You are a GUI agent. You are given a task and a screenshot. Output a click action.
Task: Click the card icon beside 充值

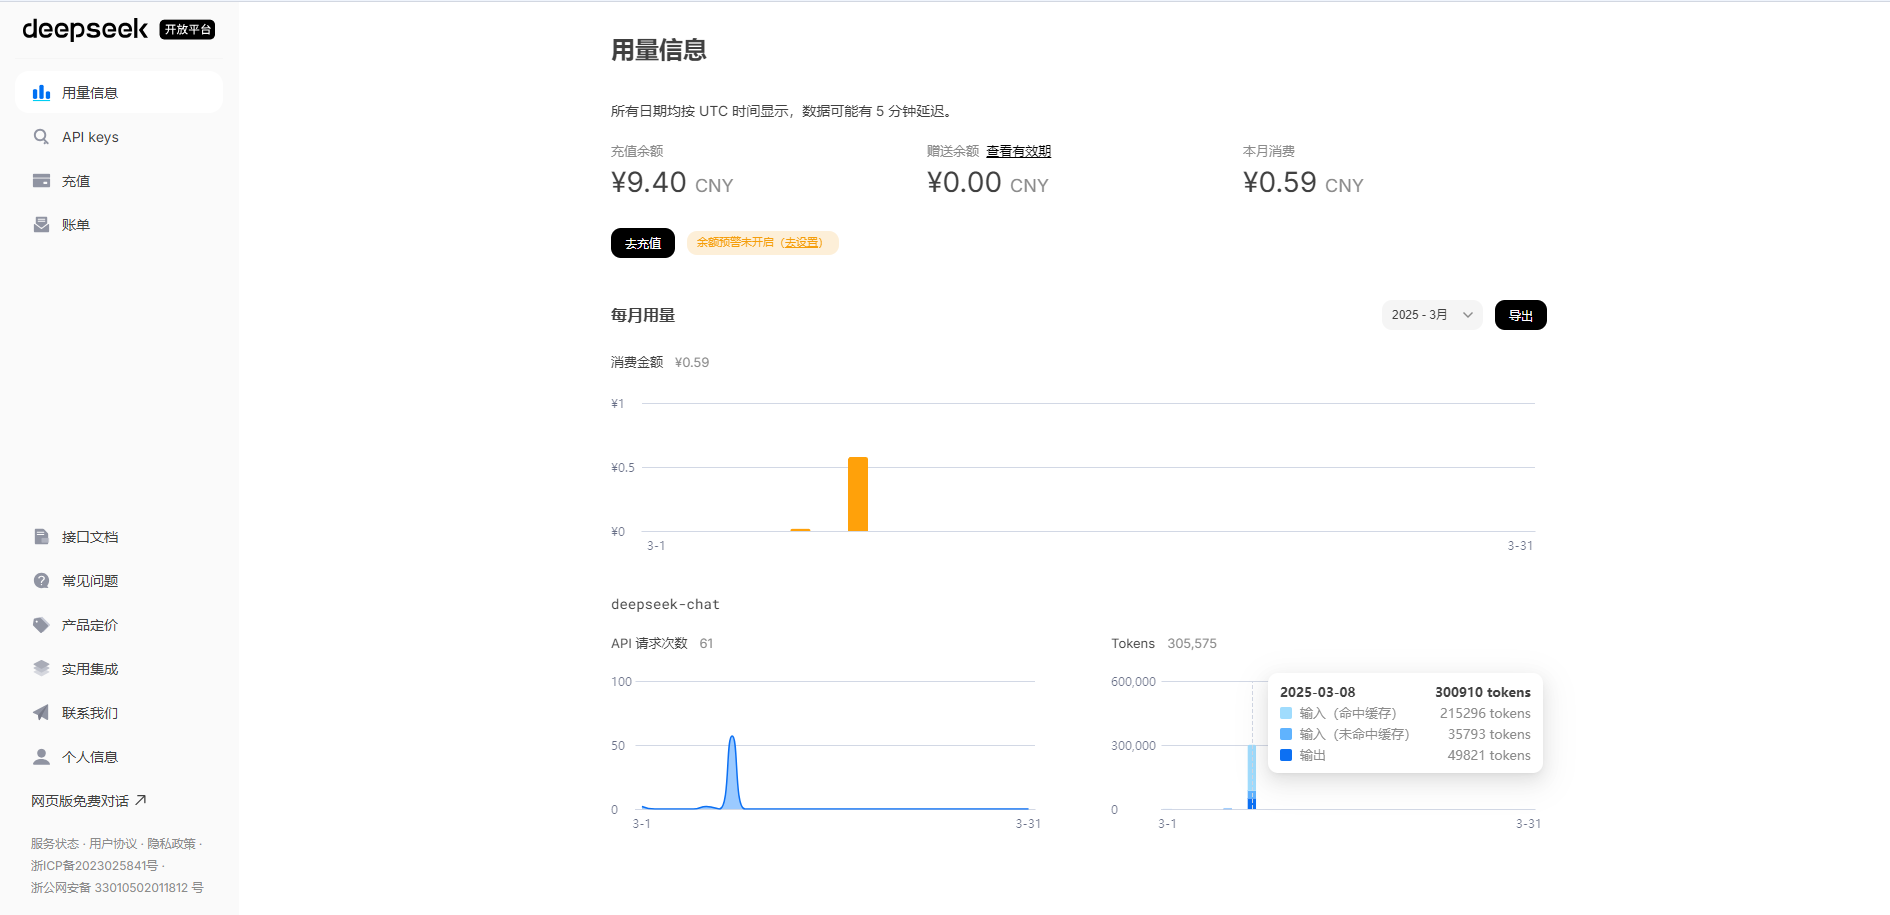point(41,181)
